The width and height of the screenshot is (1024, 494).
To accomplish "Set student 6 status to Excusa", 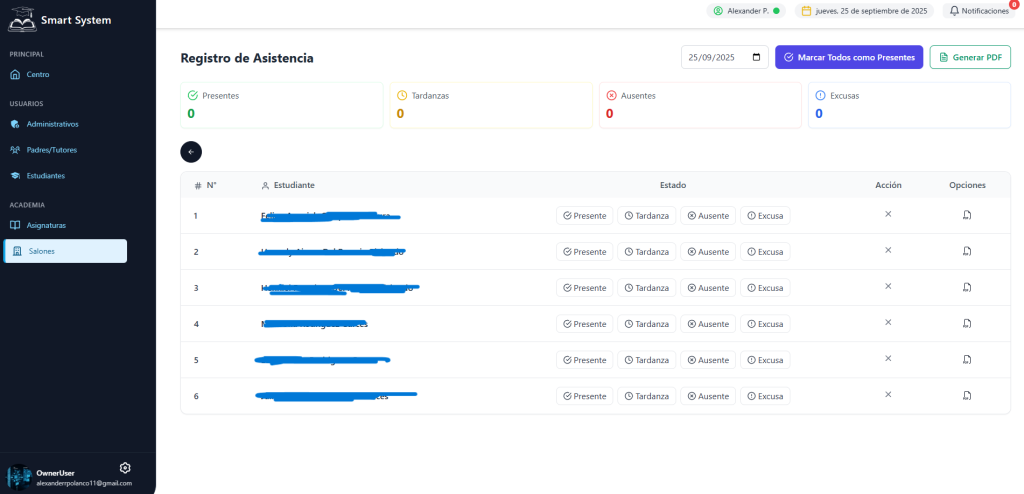I will pyautogui.click(x=765, y=396).
